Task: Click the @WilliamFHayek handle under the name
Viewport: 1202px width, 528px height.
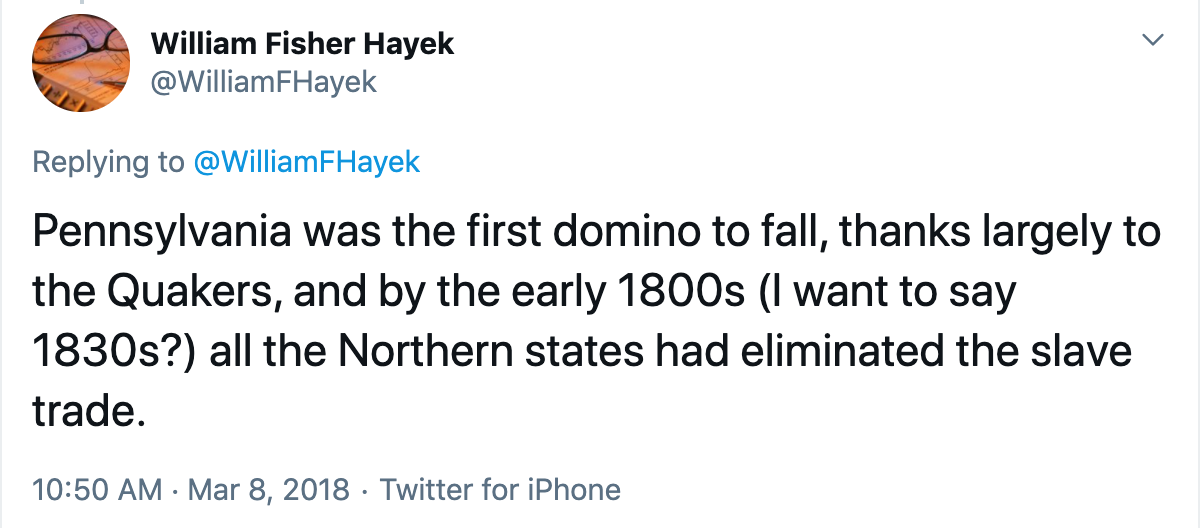Action: (x=263, y=82)
